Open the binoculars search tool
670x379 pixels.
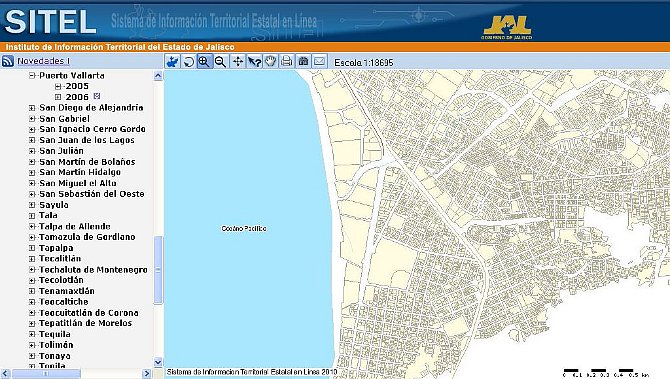tap(303, 62)
